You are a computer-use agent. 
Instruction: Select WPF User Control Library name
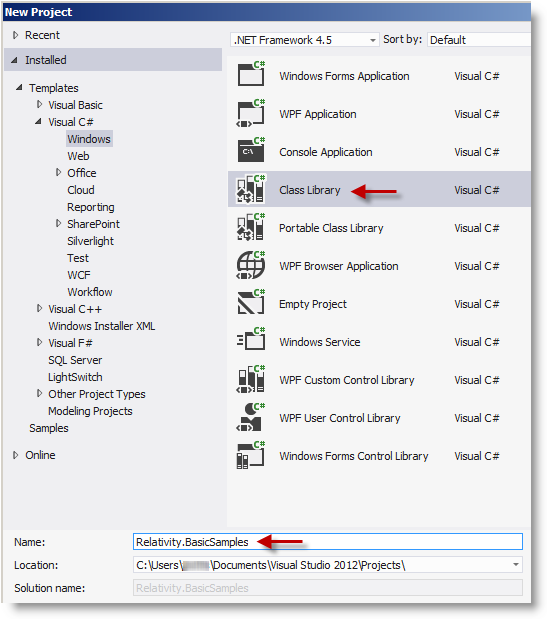click(x=340, y=418)
